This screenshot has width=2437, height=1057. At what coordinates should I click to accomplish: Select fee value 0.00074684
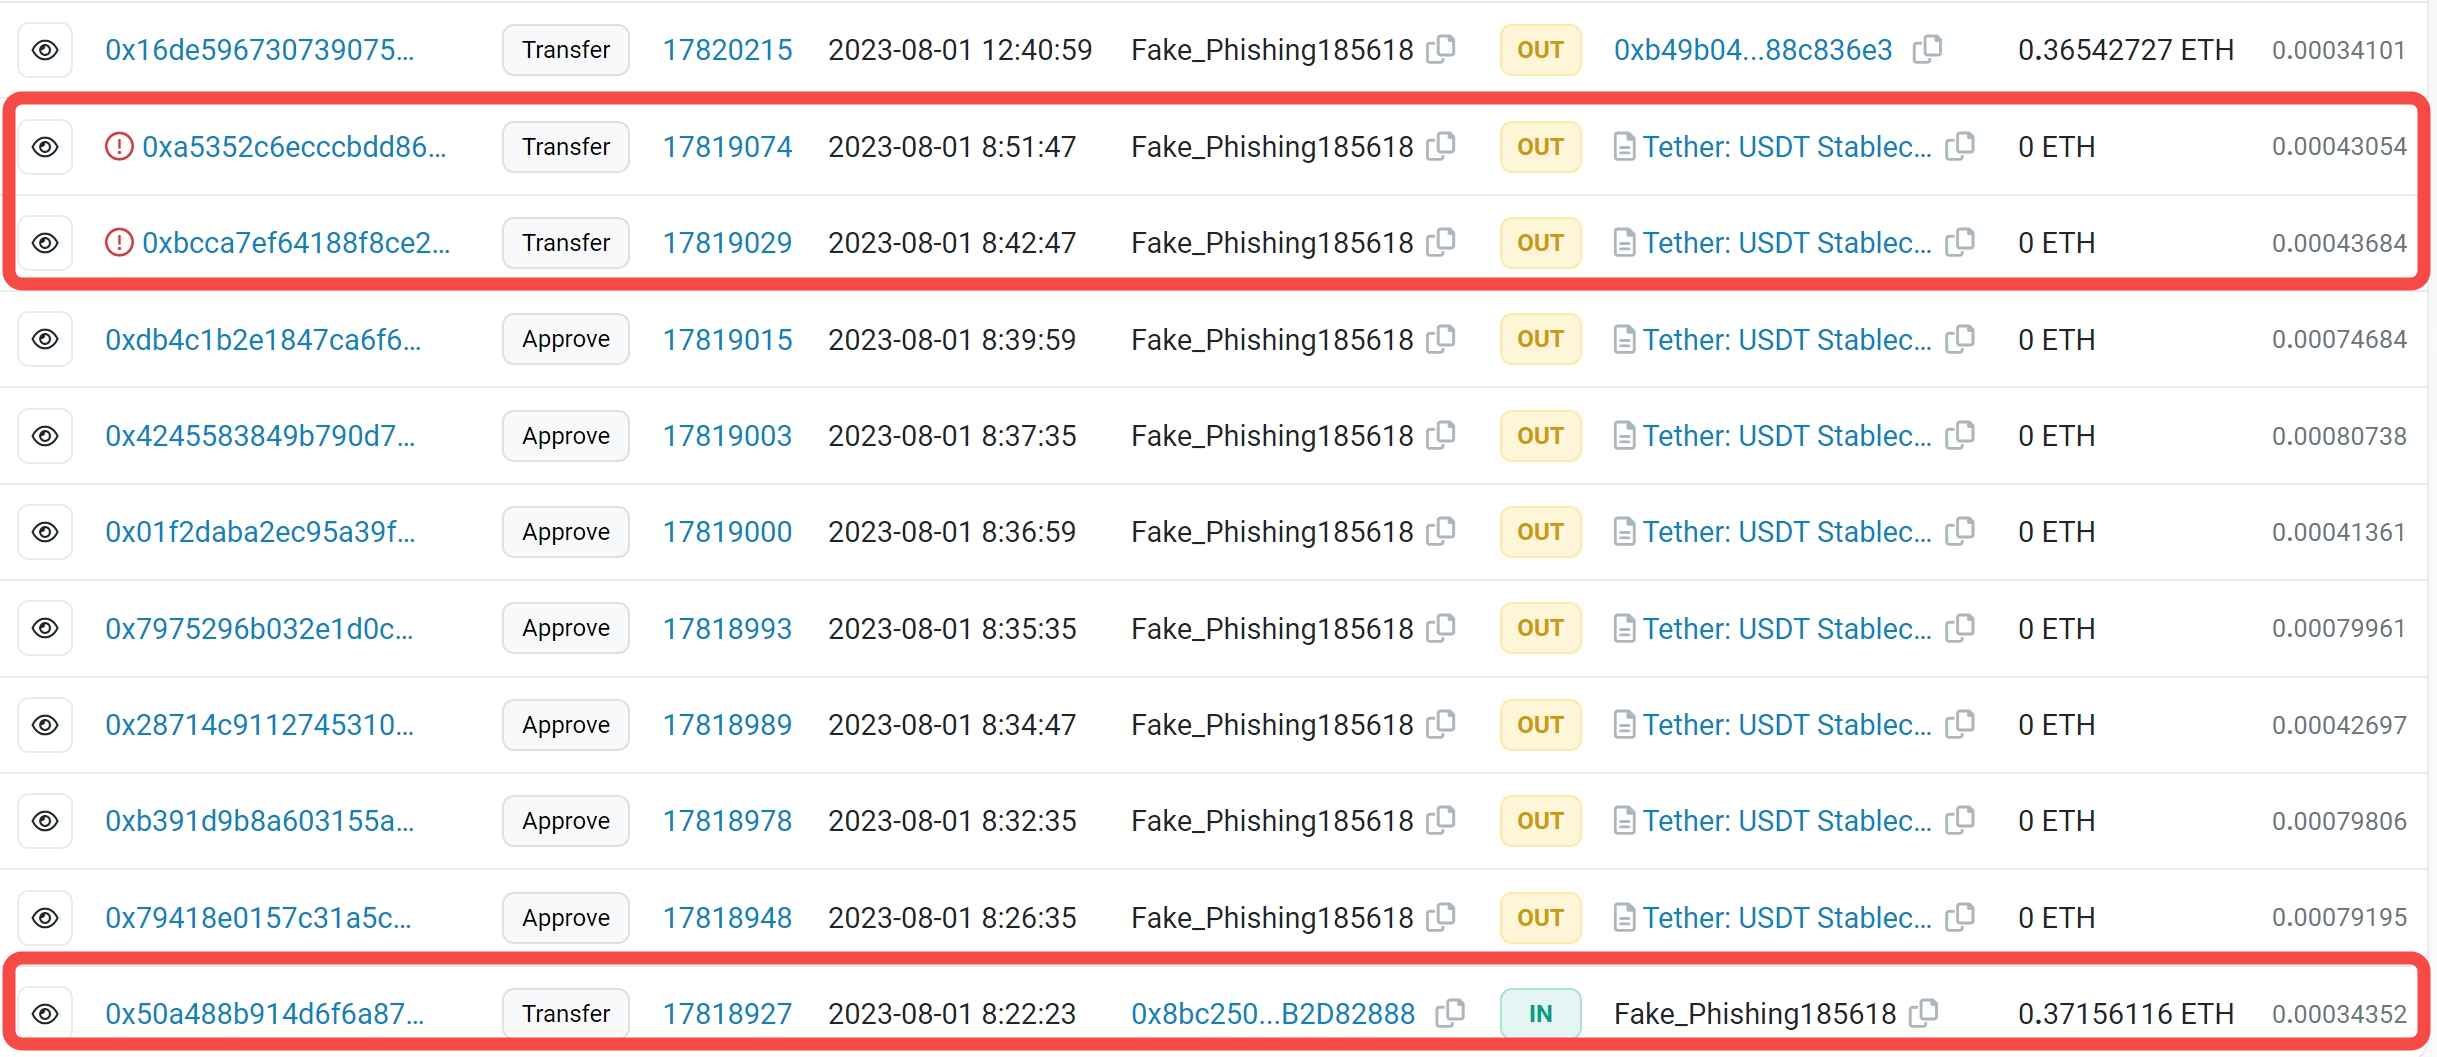[x=2339, y=340]
